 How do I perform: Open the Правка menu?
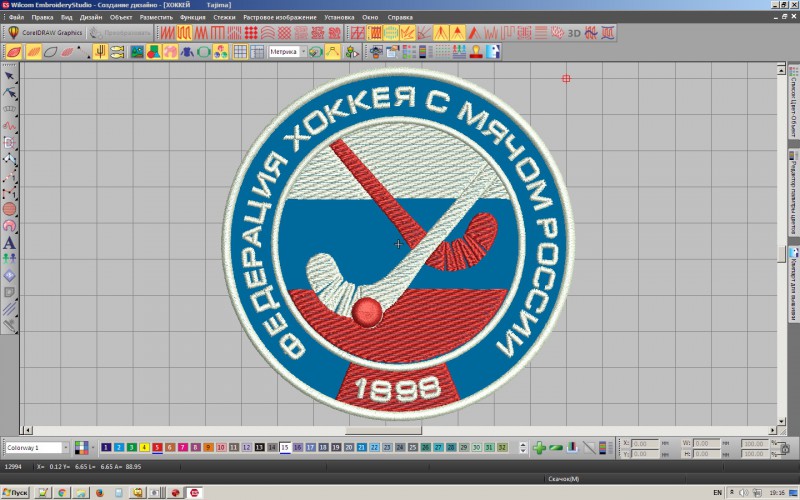tap(42, 17)
